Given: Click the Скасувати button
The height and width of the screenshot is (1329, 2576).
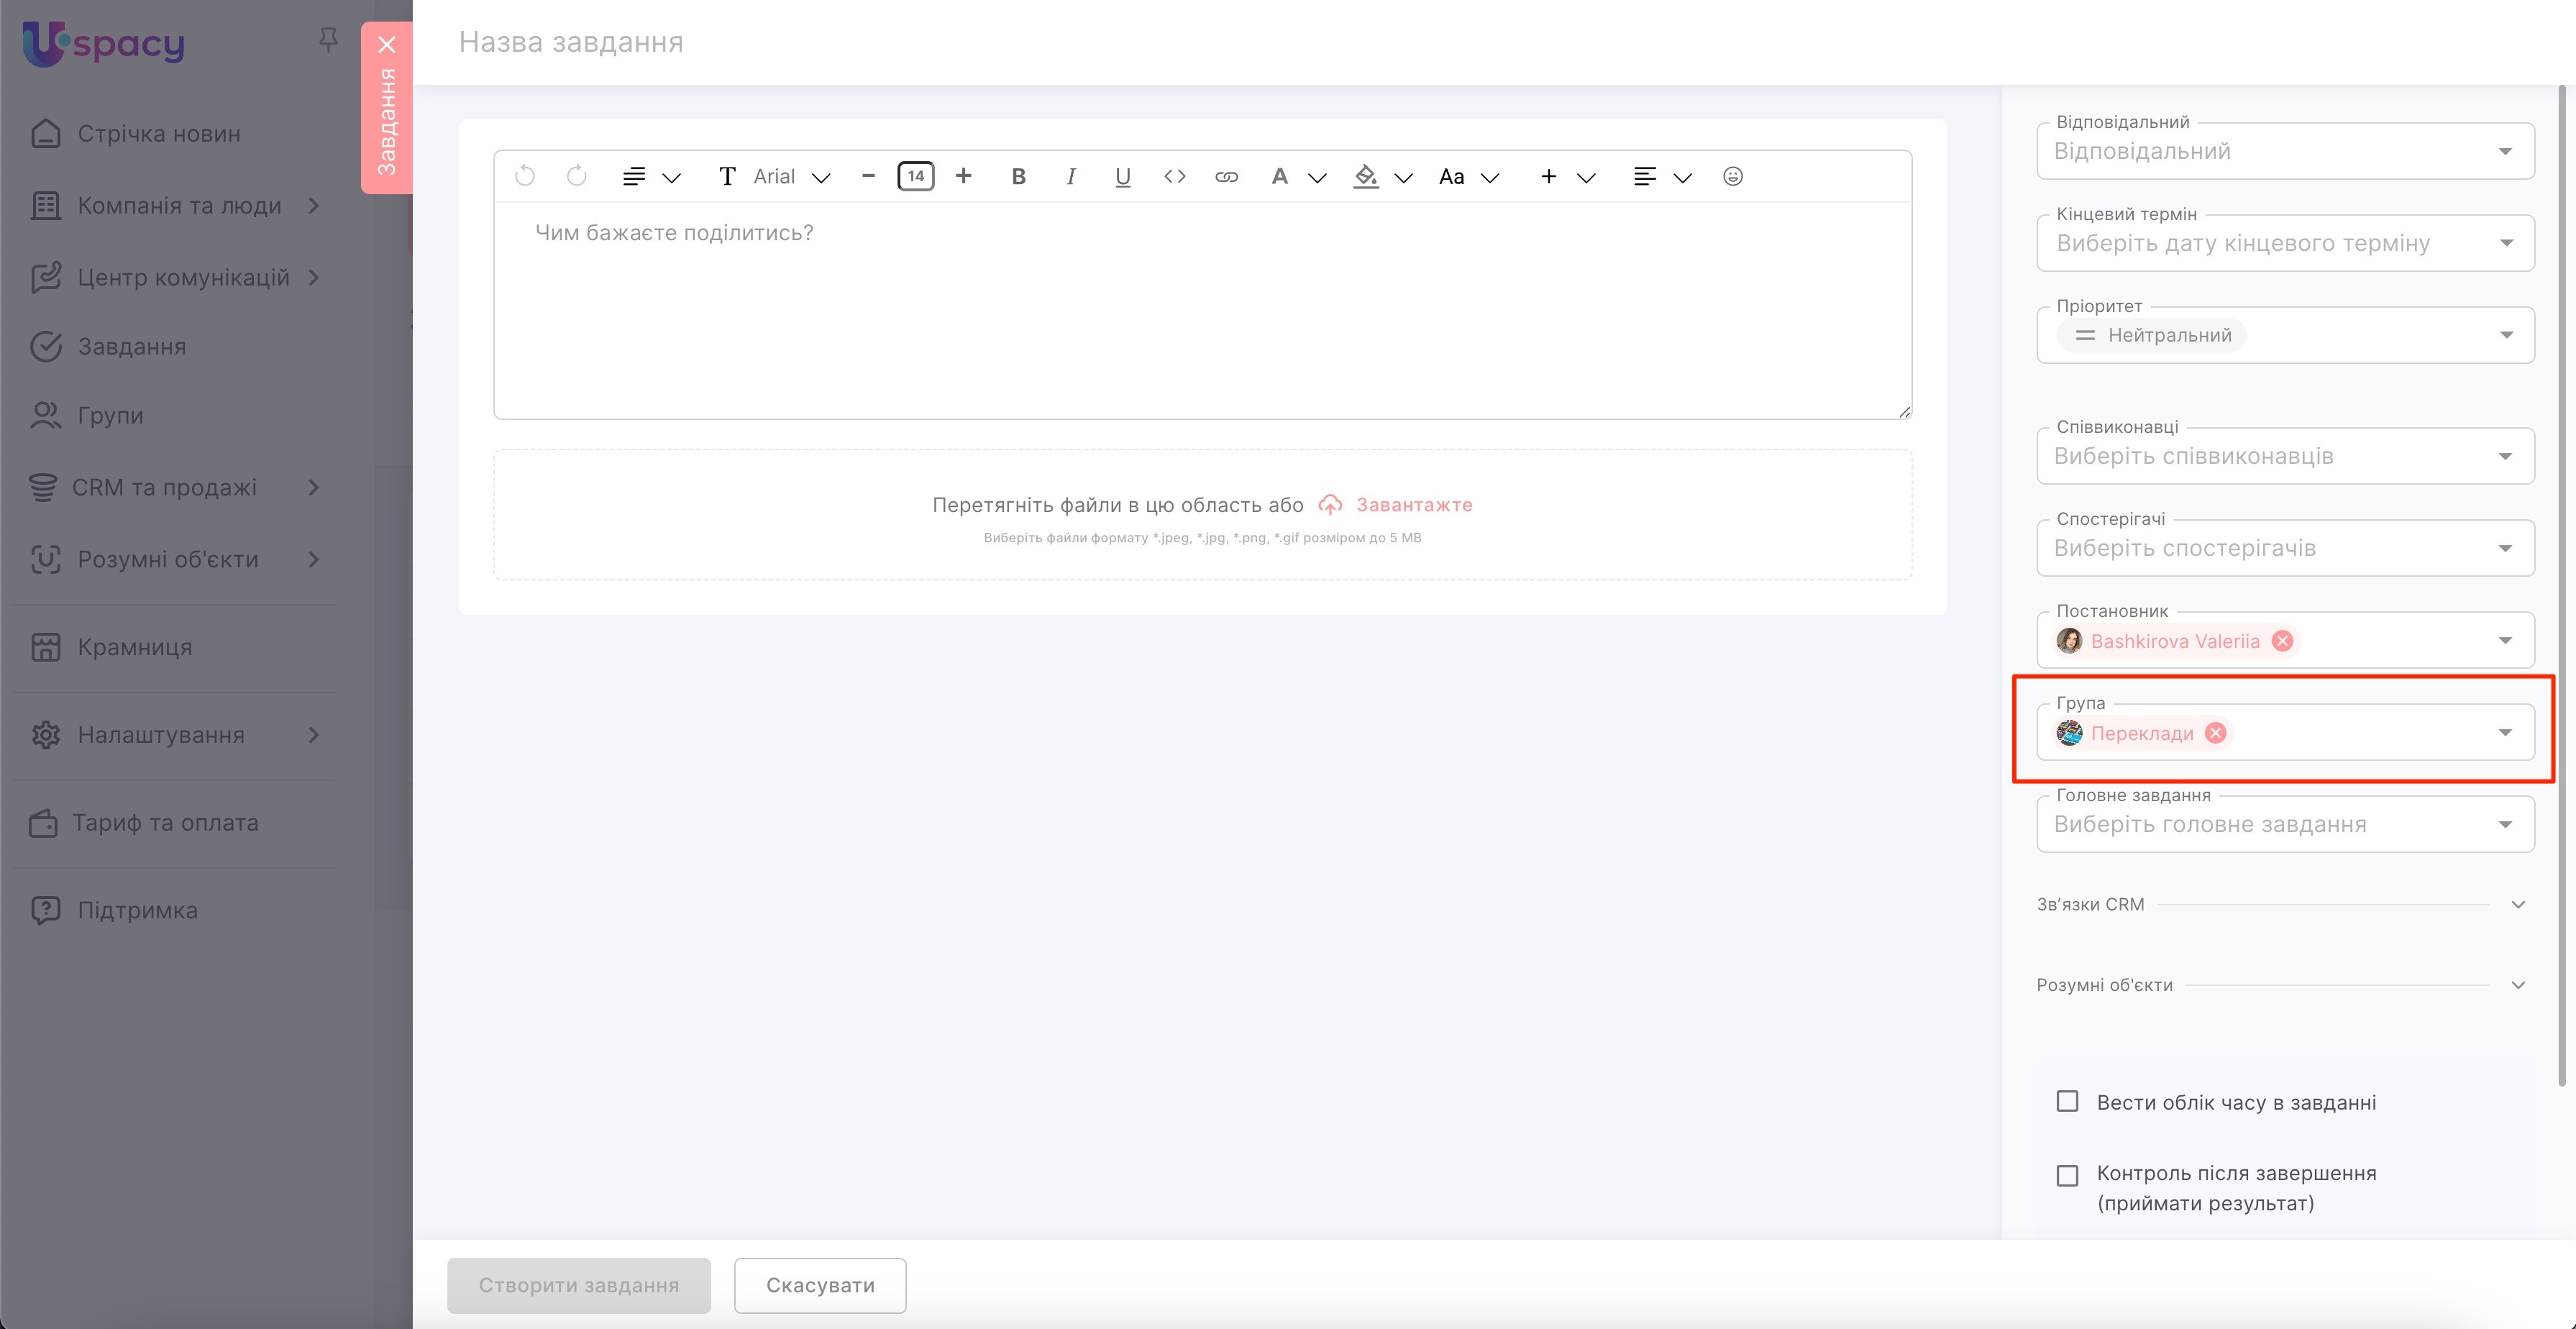Looking at the screenshot, I should pos(819,1285).
